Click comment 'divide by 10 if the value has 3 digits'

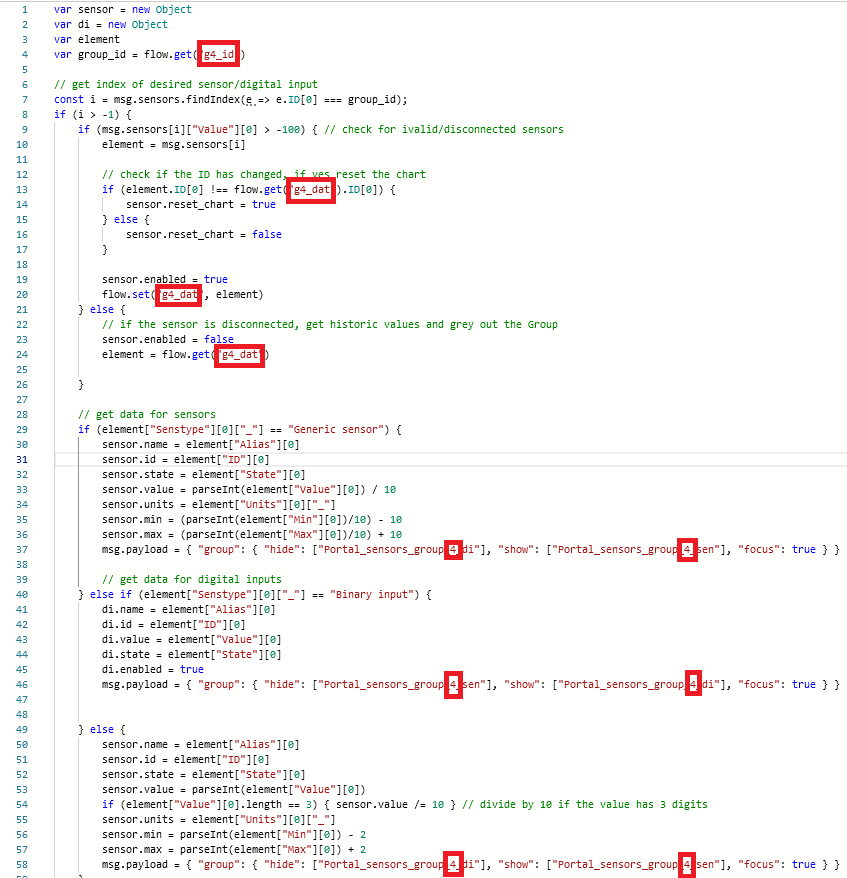click(x=594, y=805)
